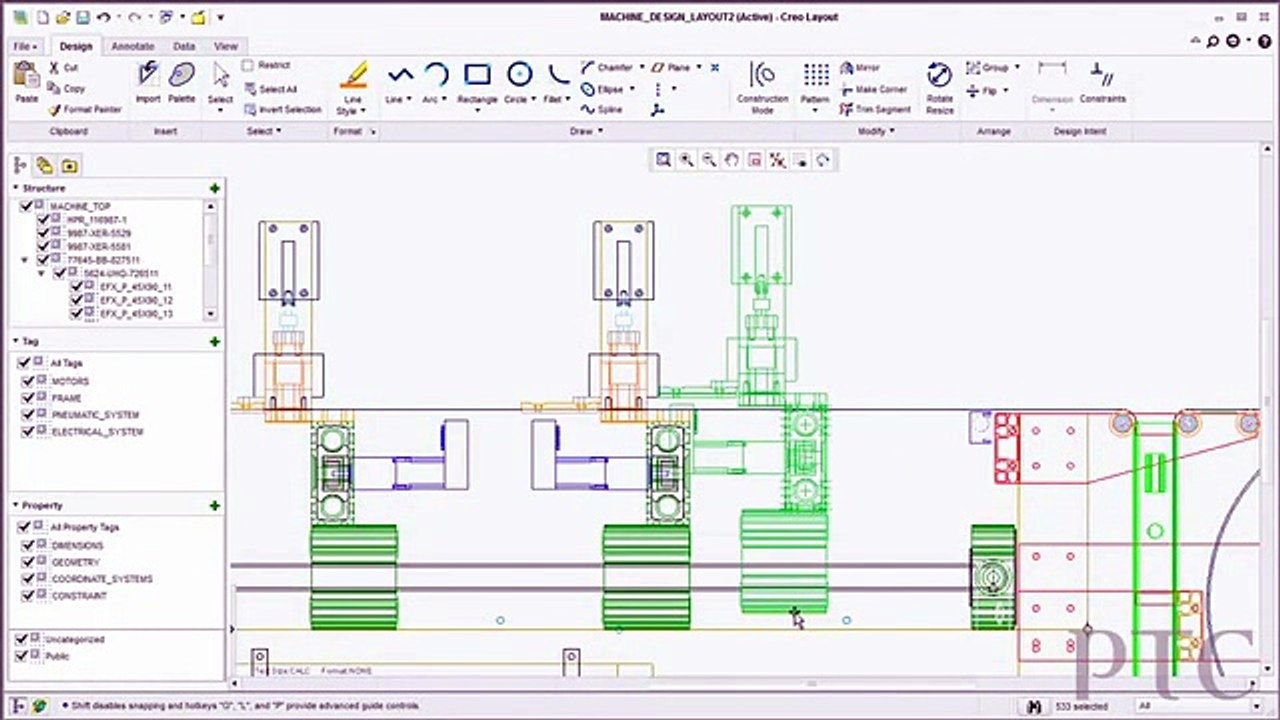Click the Refit view icon in graphics toolbar
Screen dimensions: 1280x720
(663, 160)
